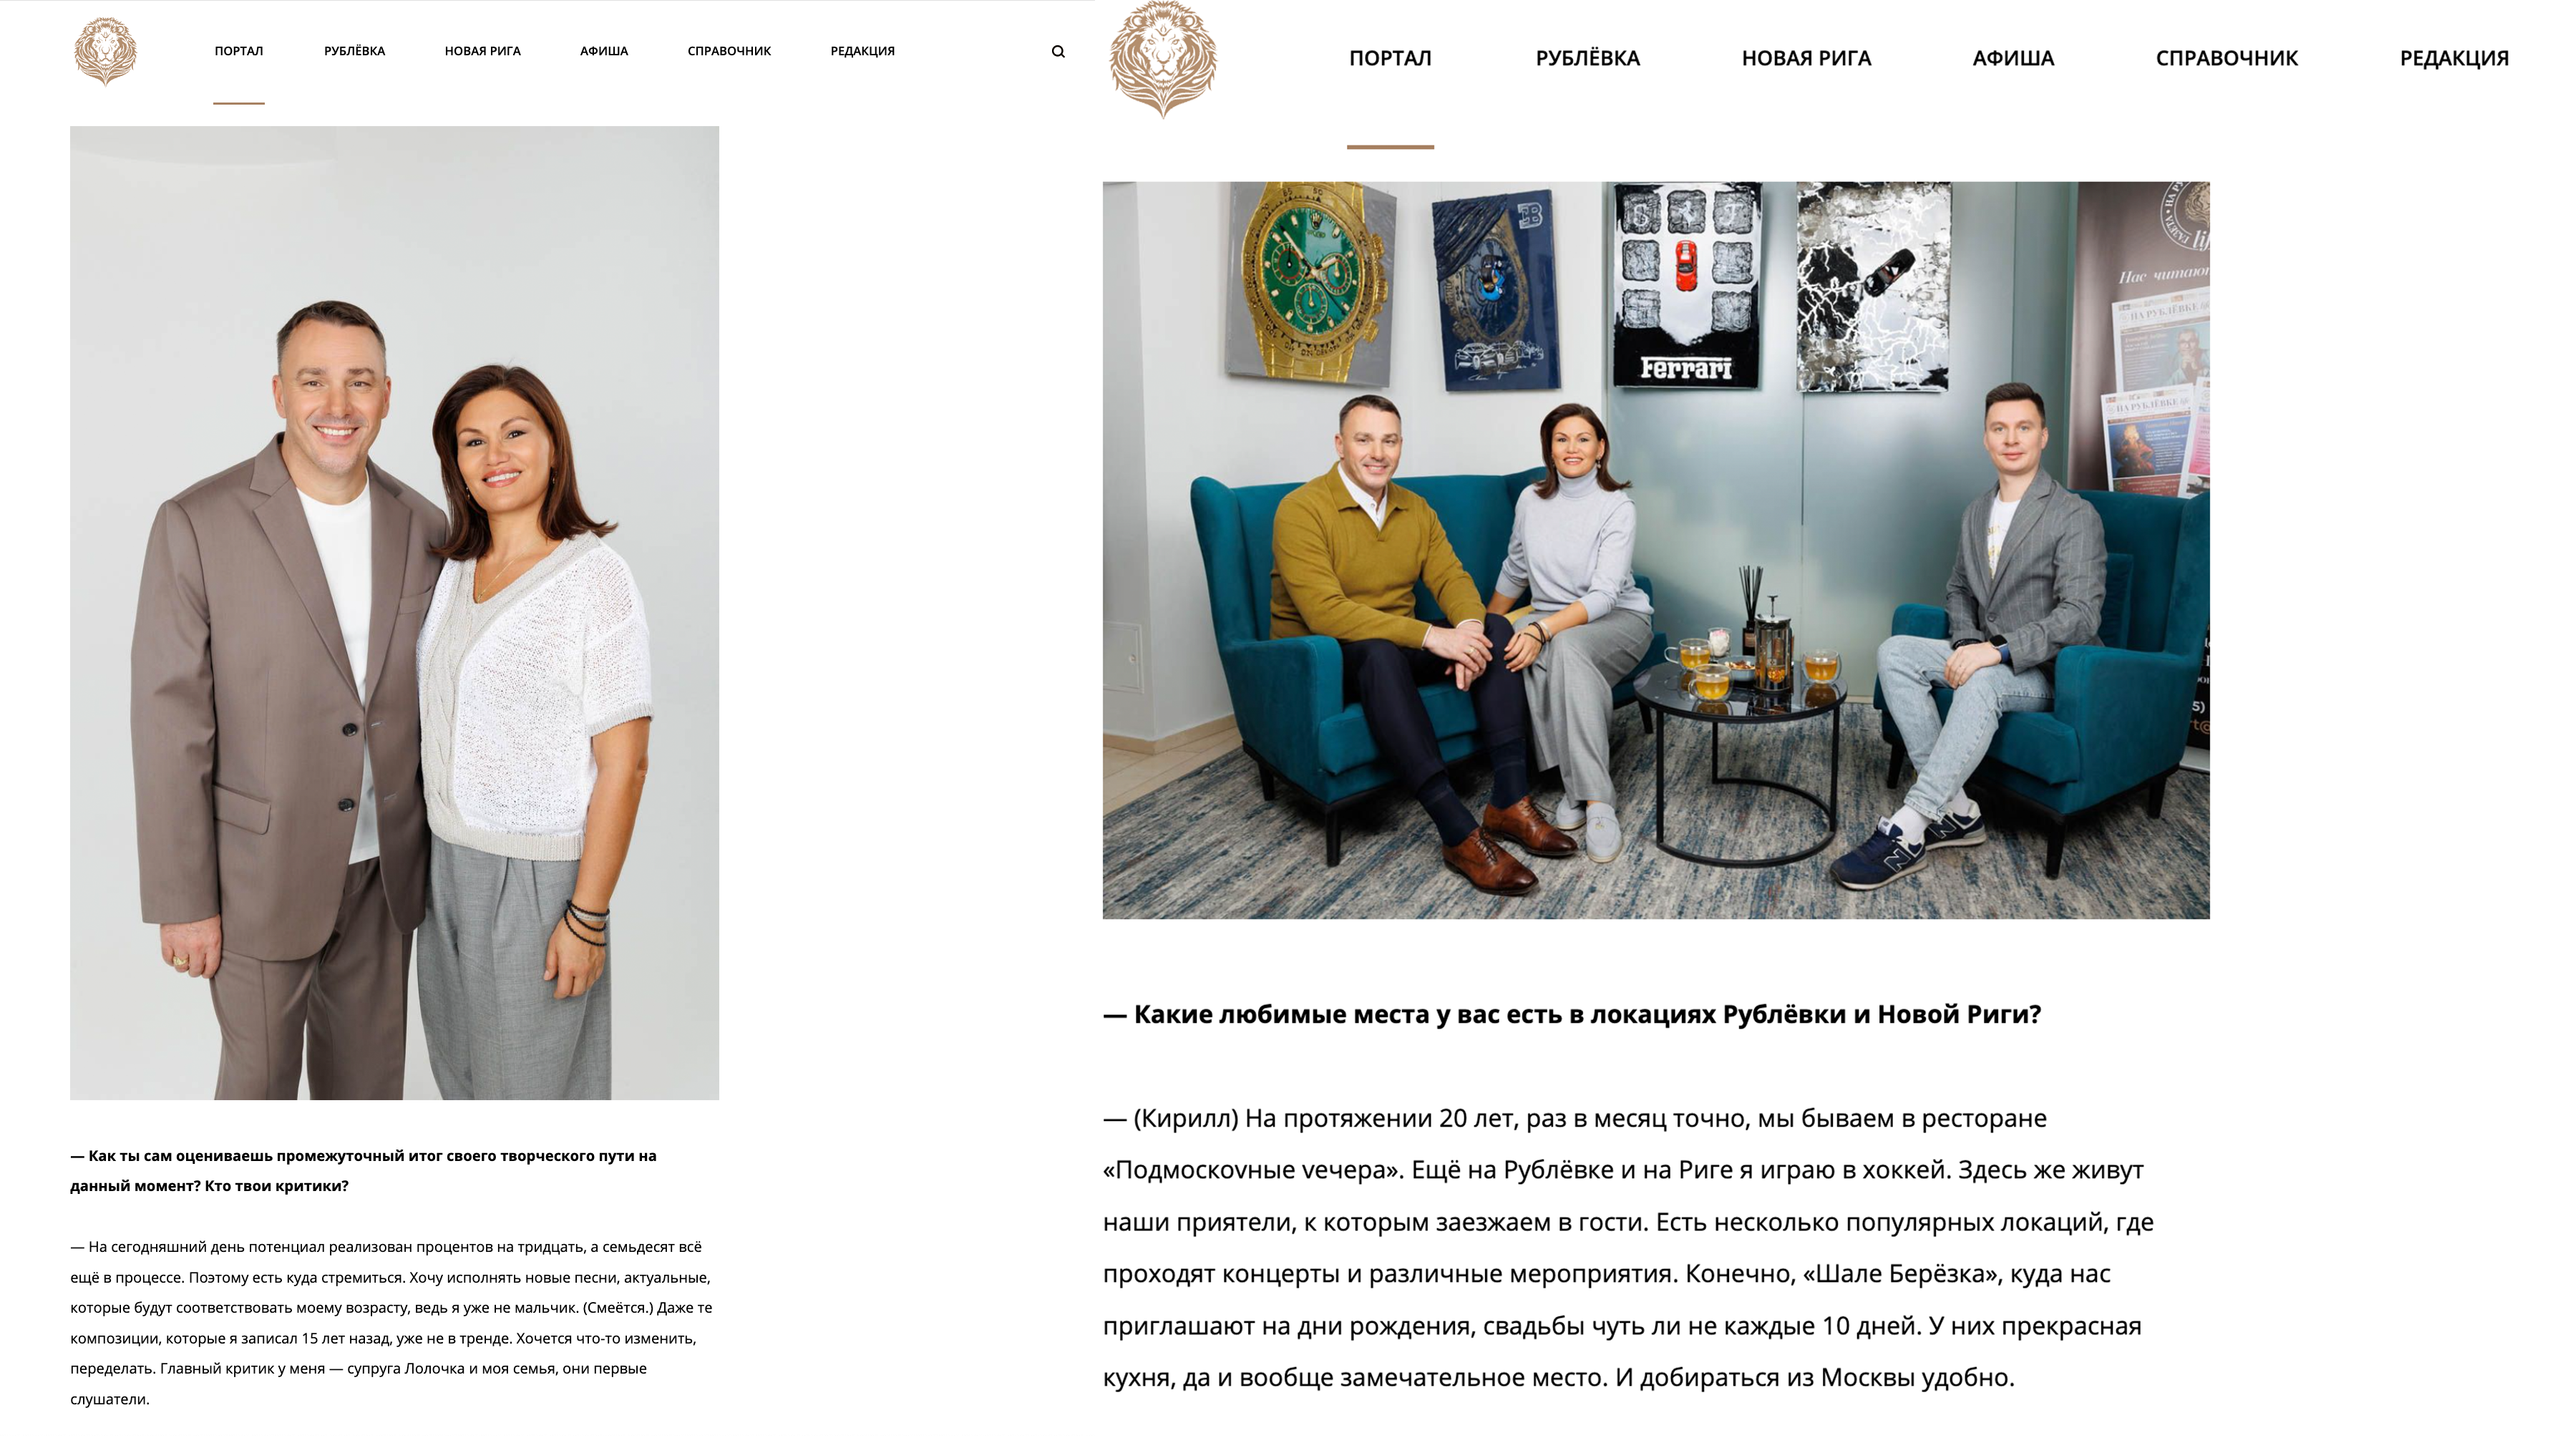Open НОВАЯ РИГА in the large right menu
2560x1436 pixels.
pyautogui.click(x=1806, y=58)
